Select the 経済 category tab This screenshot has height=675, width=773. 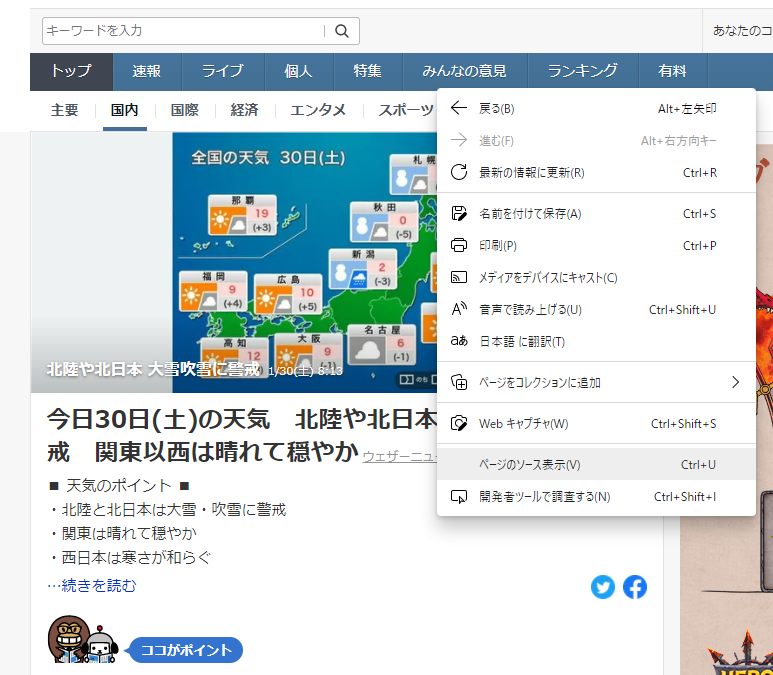[x=244, y=110]
